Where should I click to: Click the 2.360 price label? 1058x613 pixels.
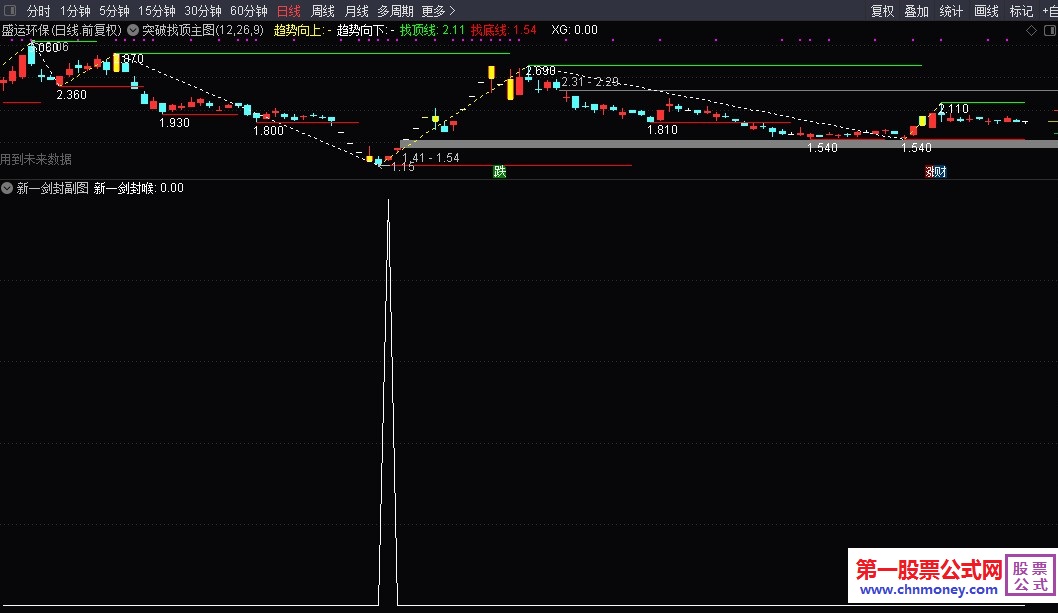[x=72, y=95]
